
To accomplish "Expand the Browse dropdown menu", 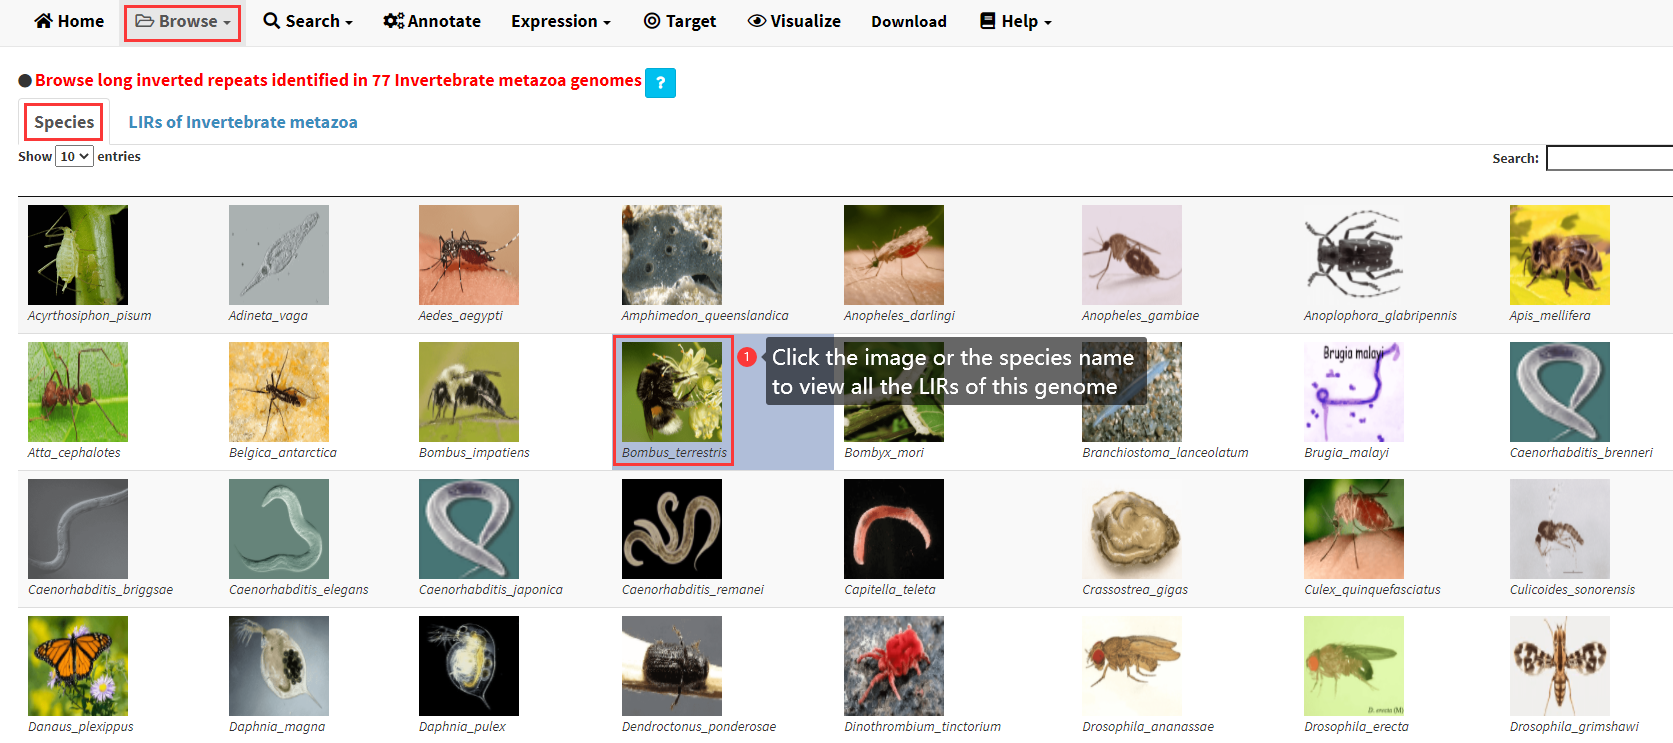I will tap(183, 21).
